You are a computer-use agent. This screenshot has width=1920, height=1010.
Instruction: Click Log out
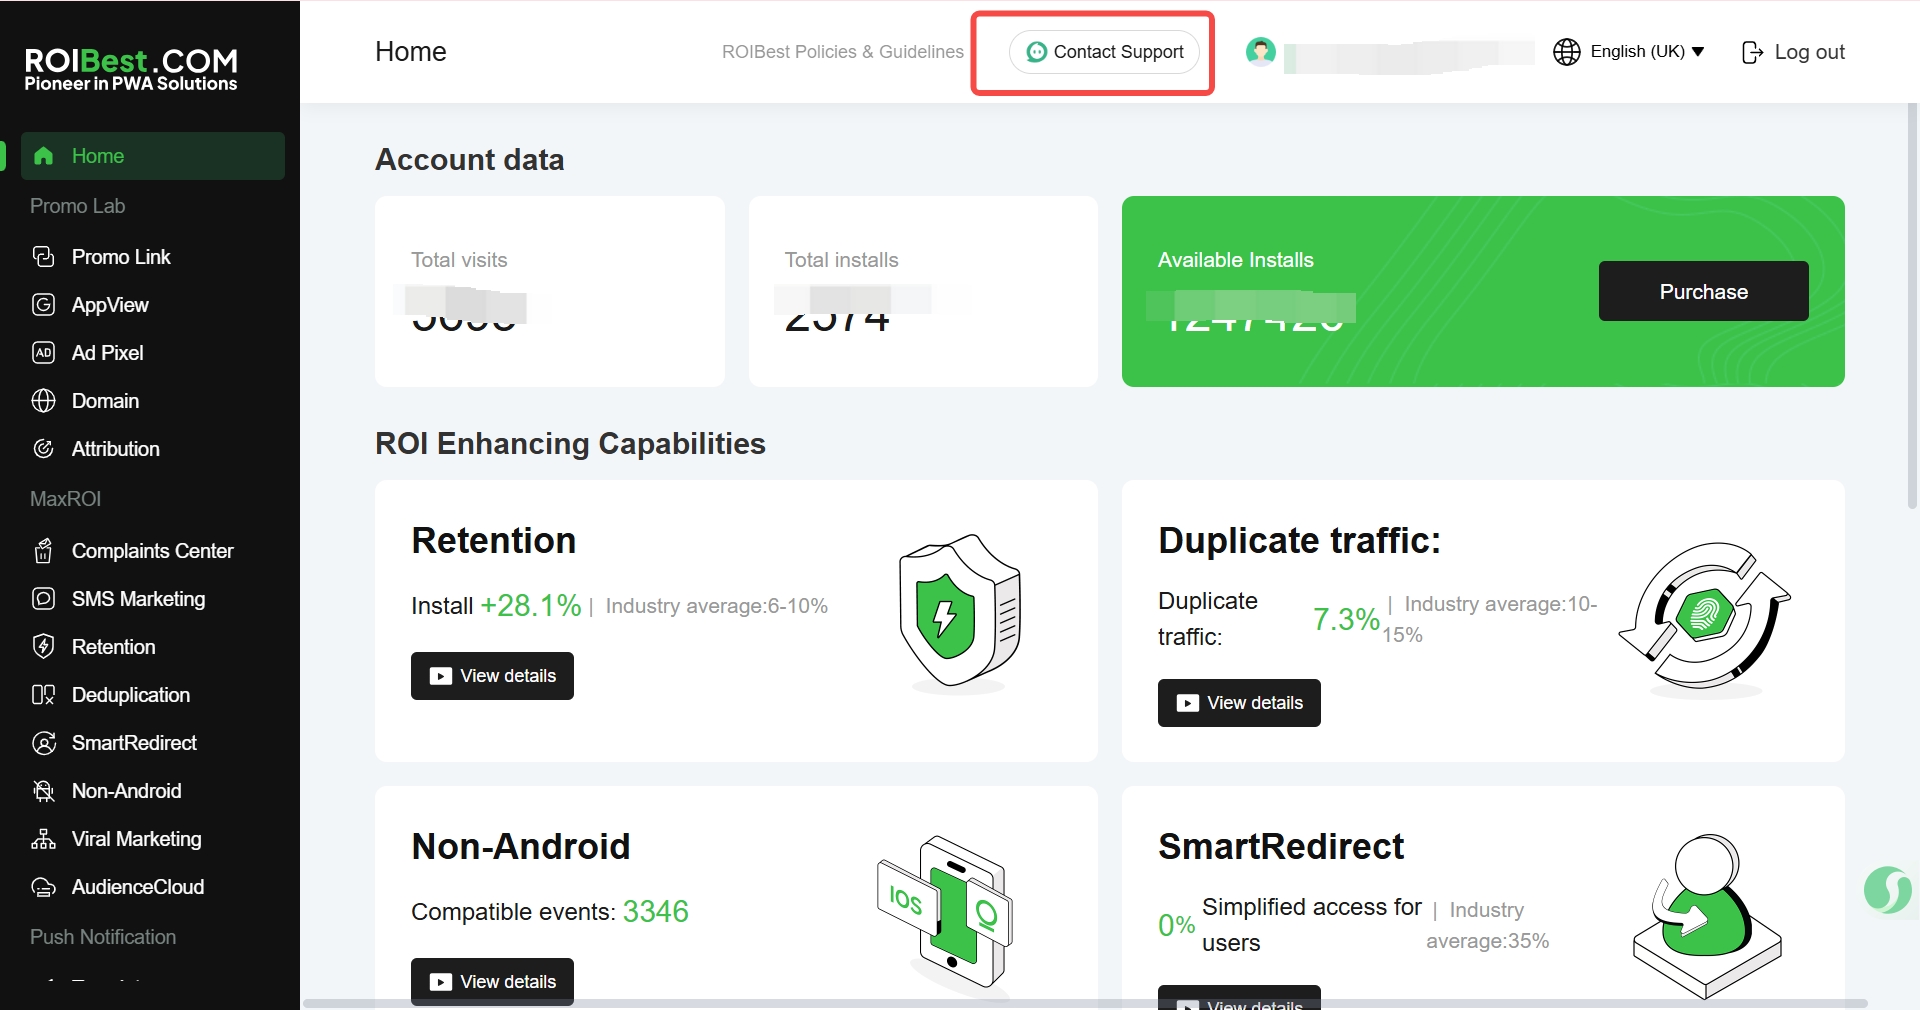(x=1793, y=52)
